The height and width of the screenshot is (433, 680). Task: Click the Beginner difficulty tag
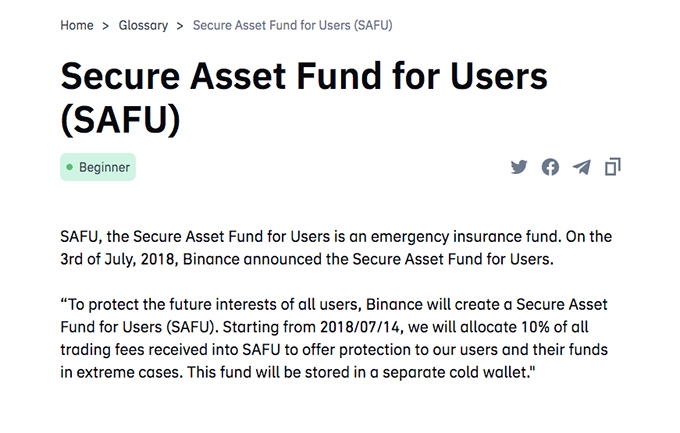click(98, 167)
